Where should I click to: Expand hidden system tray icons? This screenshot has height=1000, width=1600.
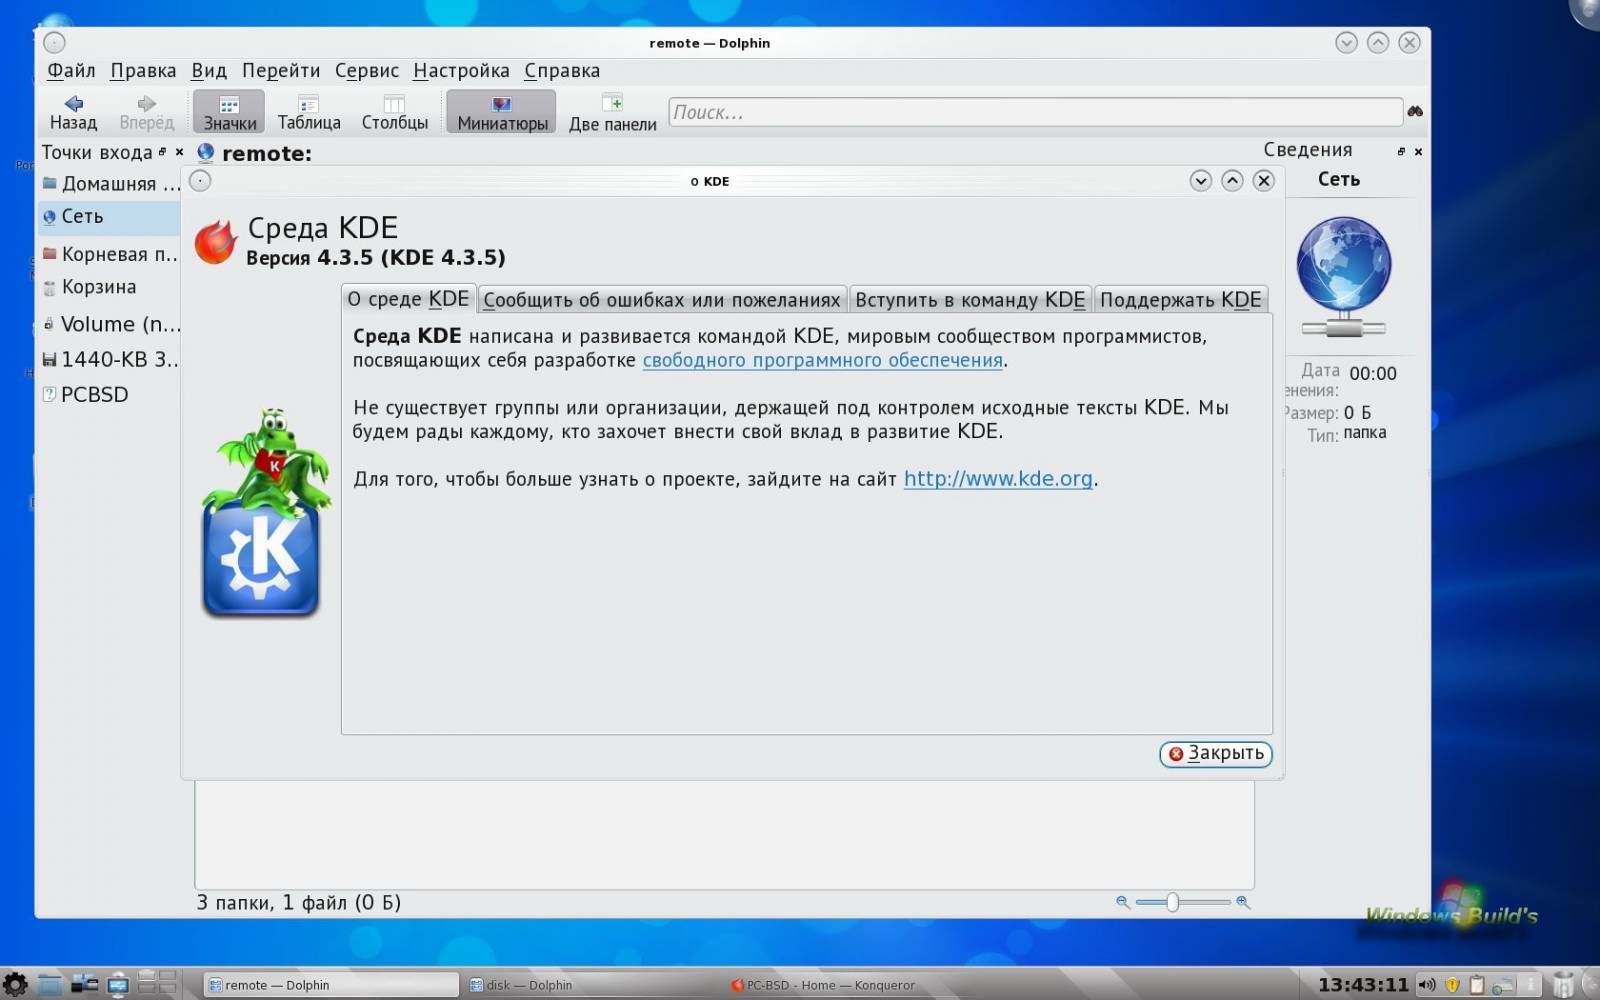coord(1530,985)
